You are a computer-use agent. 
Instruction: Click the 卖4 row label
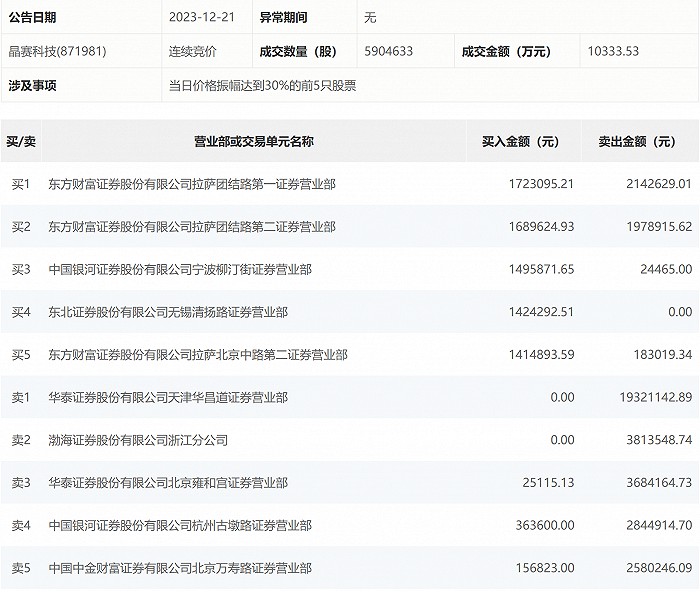pos(21,525)
